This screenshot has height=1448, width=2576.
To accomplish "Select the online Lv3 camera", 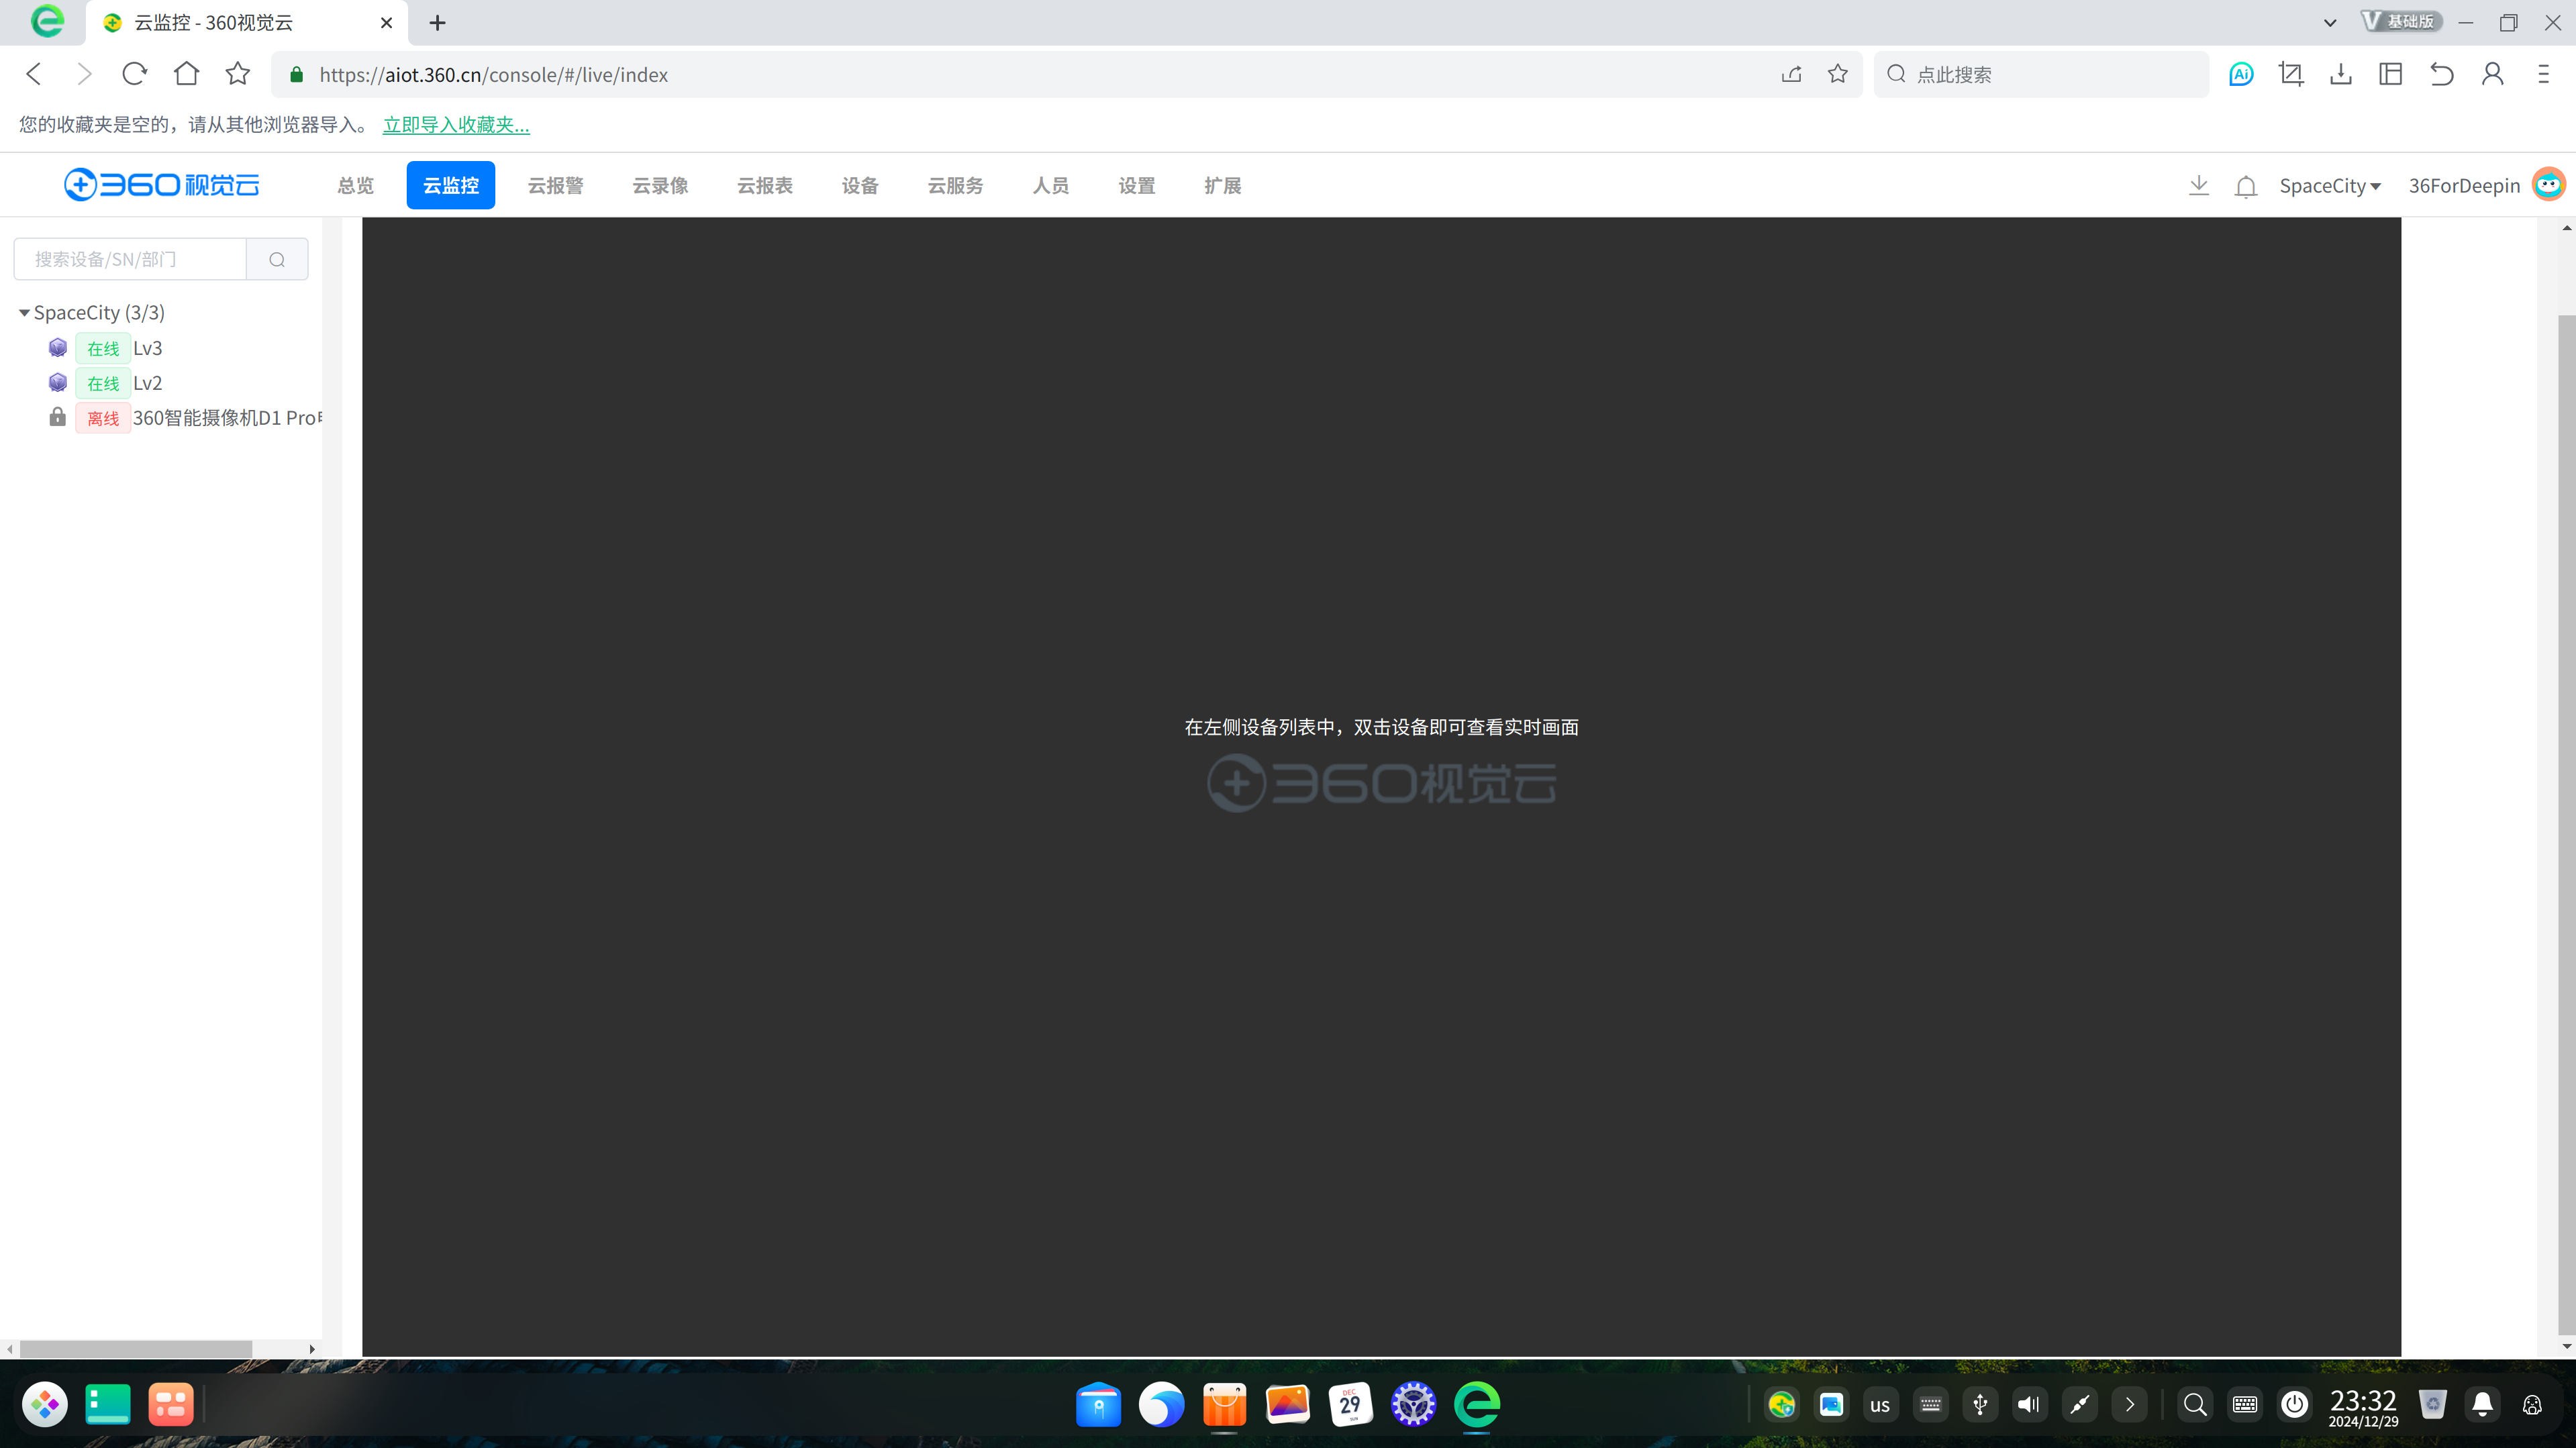I will 148,348.
